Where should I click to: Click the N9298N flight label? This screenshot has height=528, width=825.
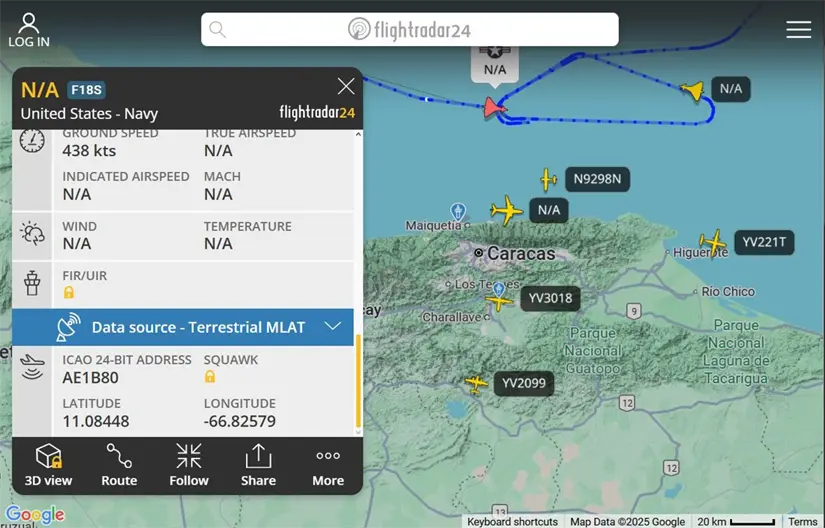pyautogui.click(x=597, y=179)
